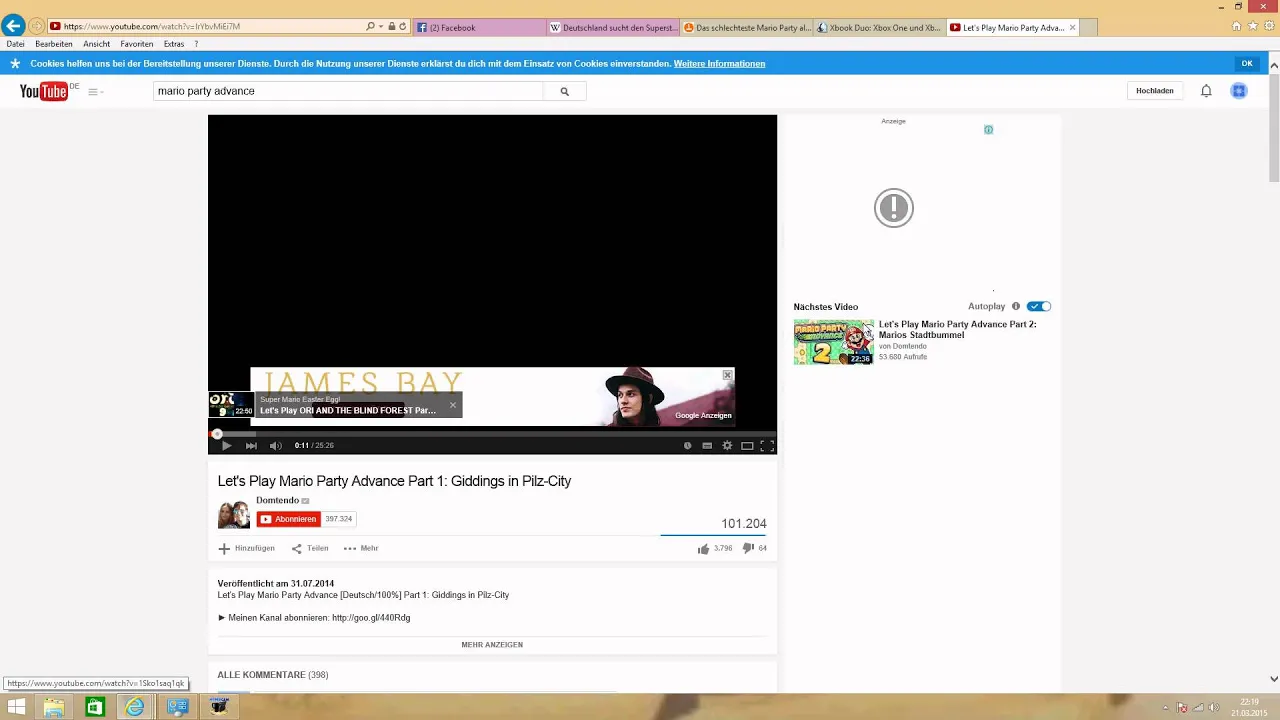The image size is (1280, 720).
Task: Subscribe with the Abonnieren button
Action: 289,519
